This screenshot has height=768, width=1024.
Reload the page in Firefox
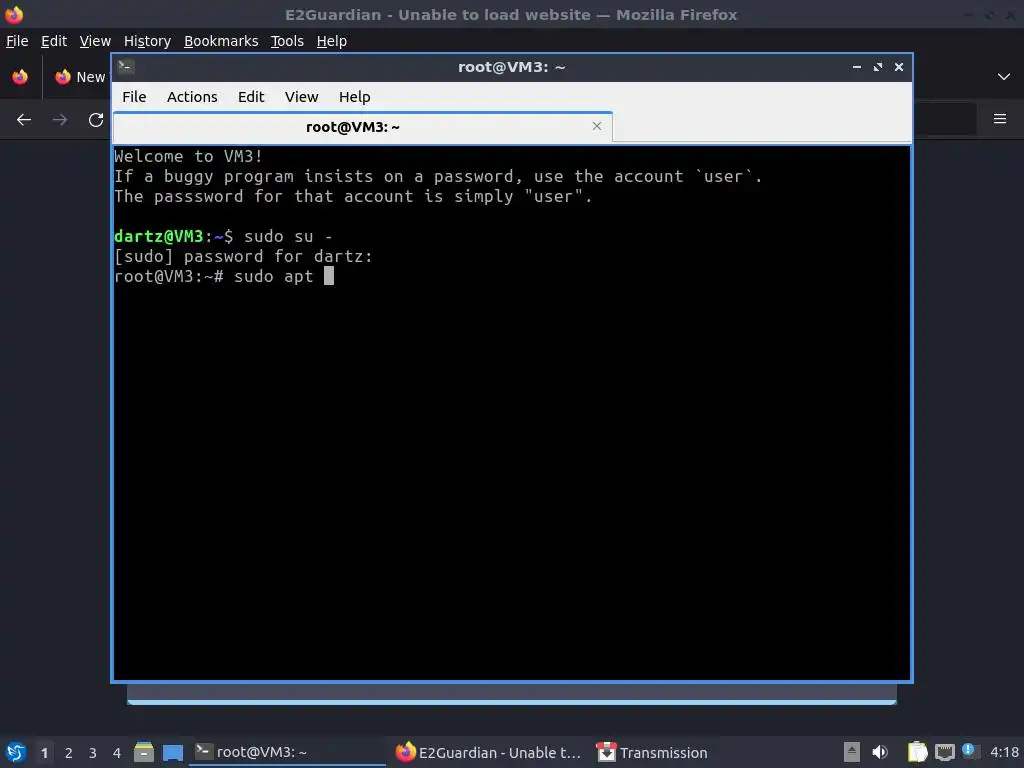click(x=96, y=120)
